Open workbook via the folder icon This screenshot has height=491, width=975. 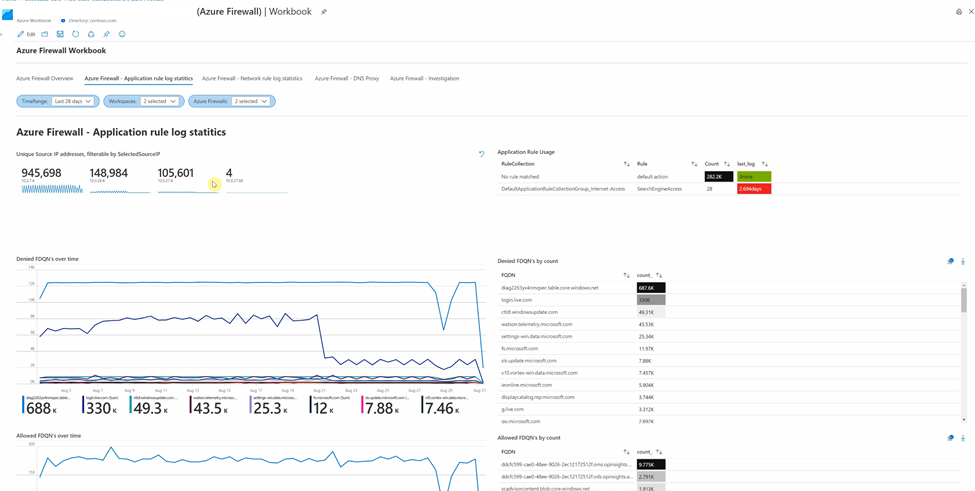coord(45,34)
